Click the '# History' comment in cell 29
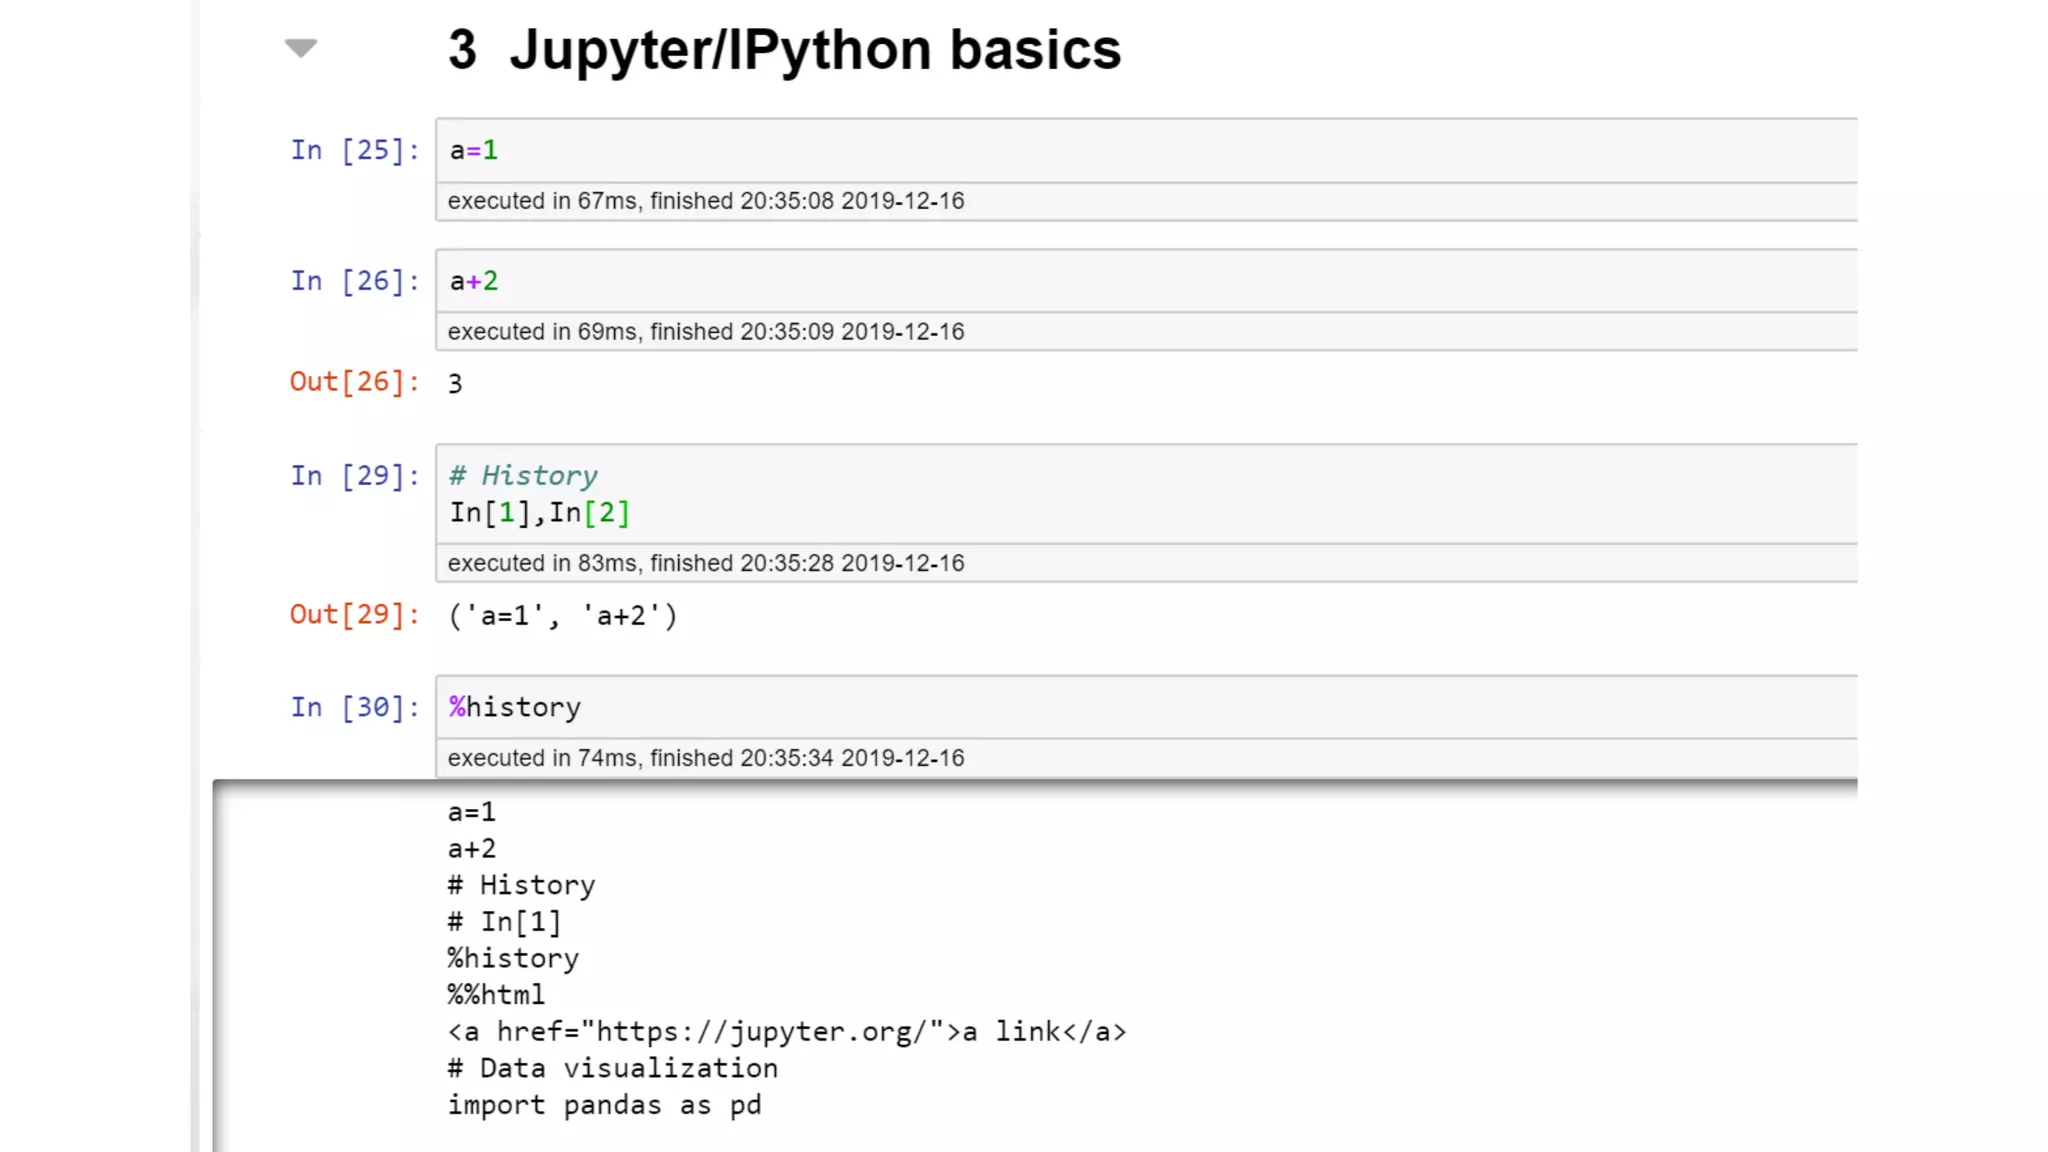2048x1152 pixels. coord(523,476)
